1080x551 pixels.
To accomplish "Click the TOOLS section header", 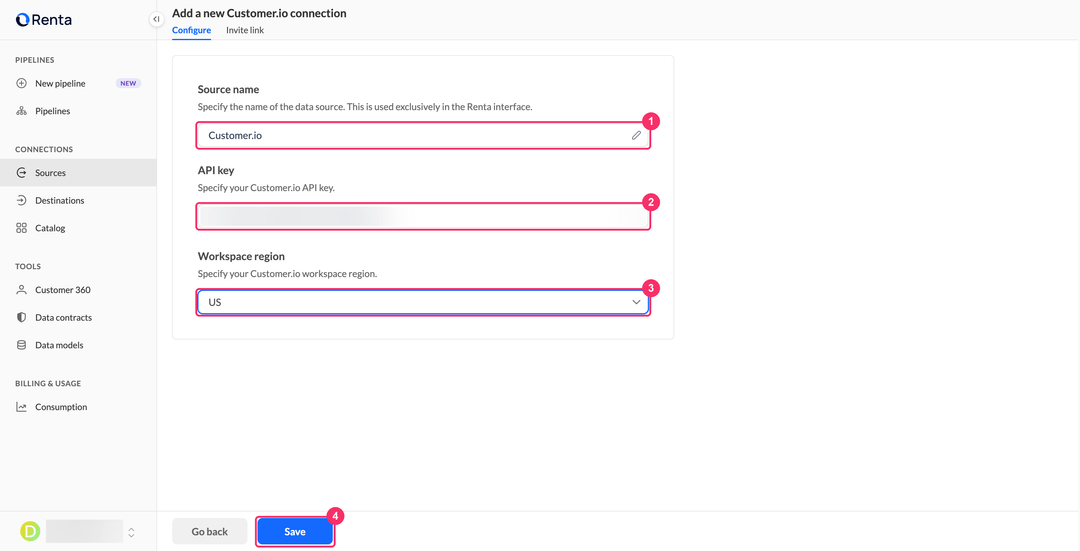I will coord(28,267).
